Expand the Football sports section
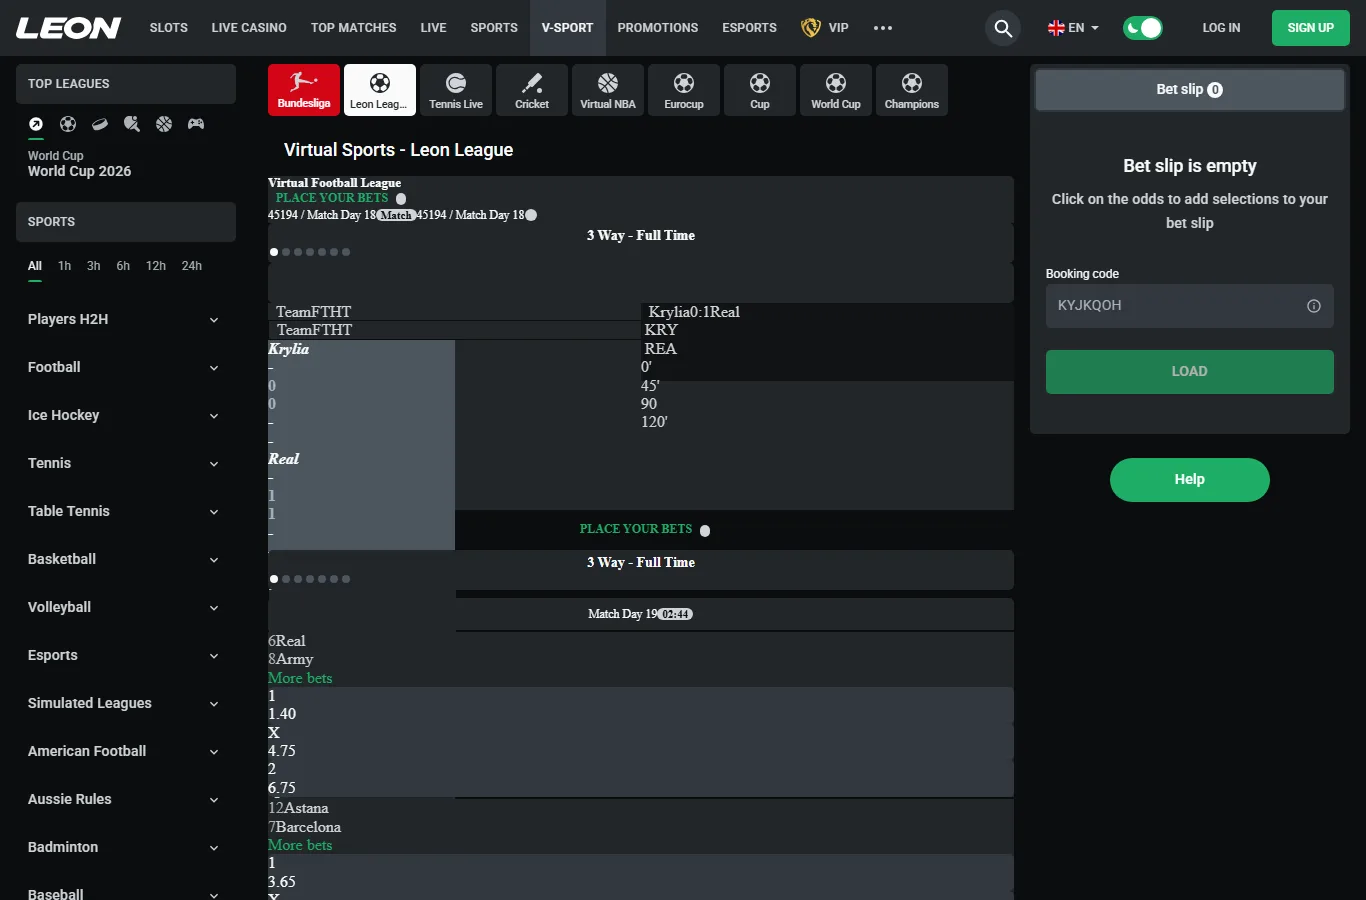The height and width of the screenshot is (900, 1366). point(126,367)
